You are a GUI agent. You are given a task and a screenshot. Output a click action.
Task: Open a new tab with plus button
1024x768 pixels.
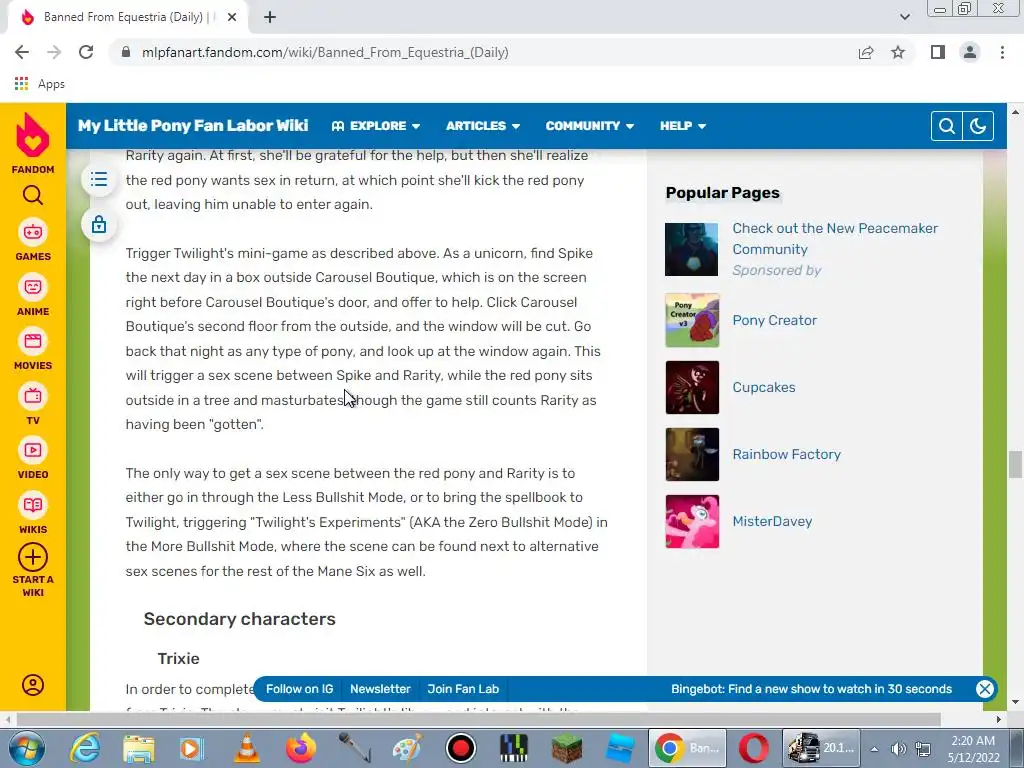point(270,18)
